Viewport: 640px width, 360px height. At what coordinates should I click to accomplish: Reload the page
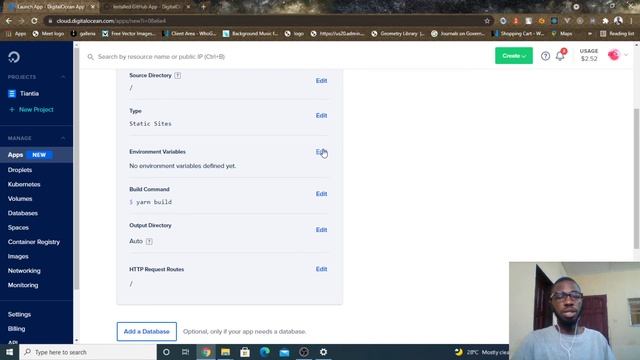point(34,21)
